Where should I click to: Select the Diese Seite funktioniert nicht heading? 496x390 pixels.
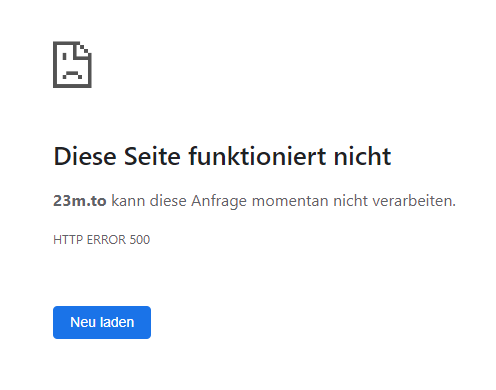coord(222,156)
